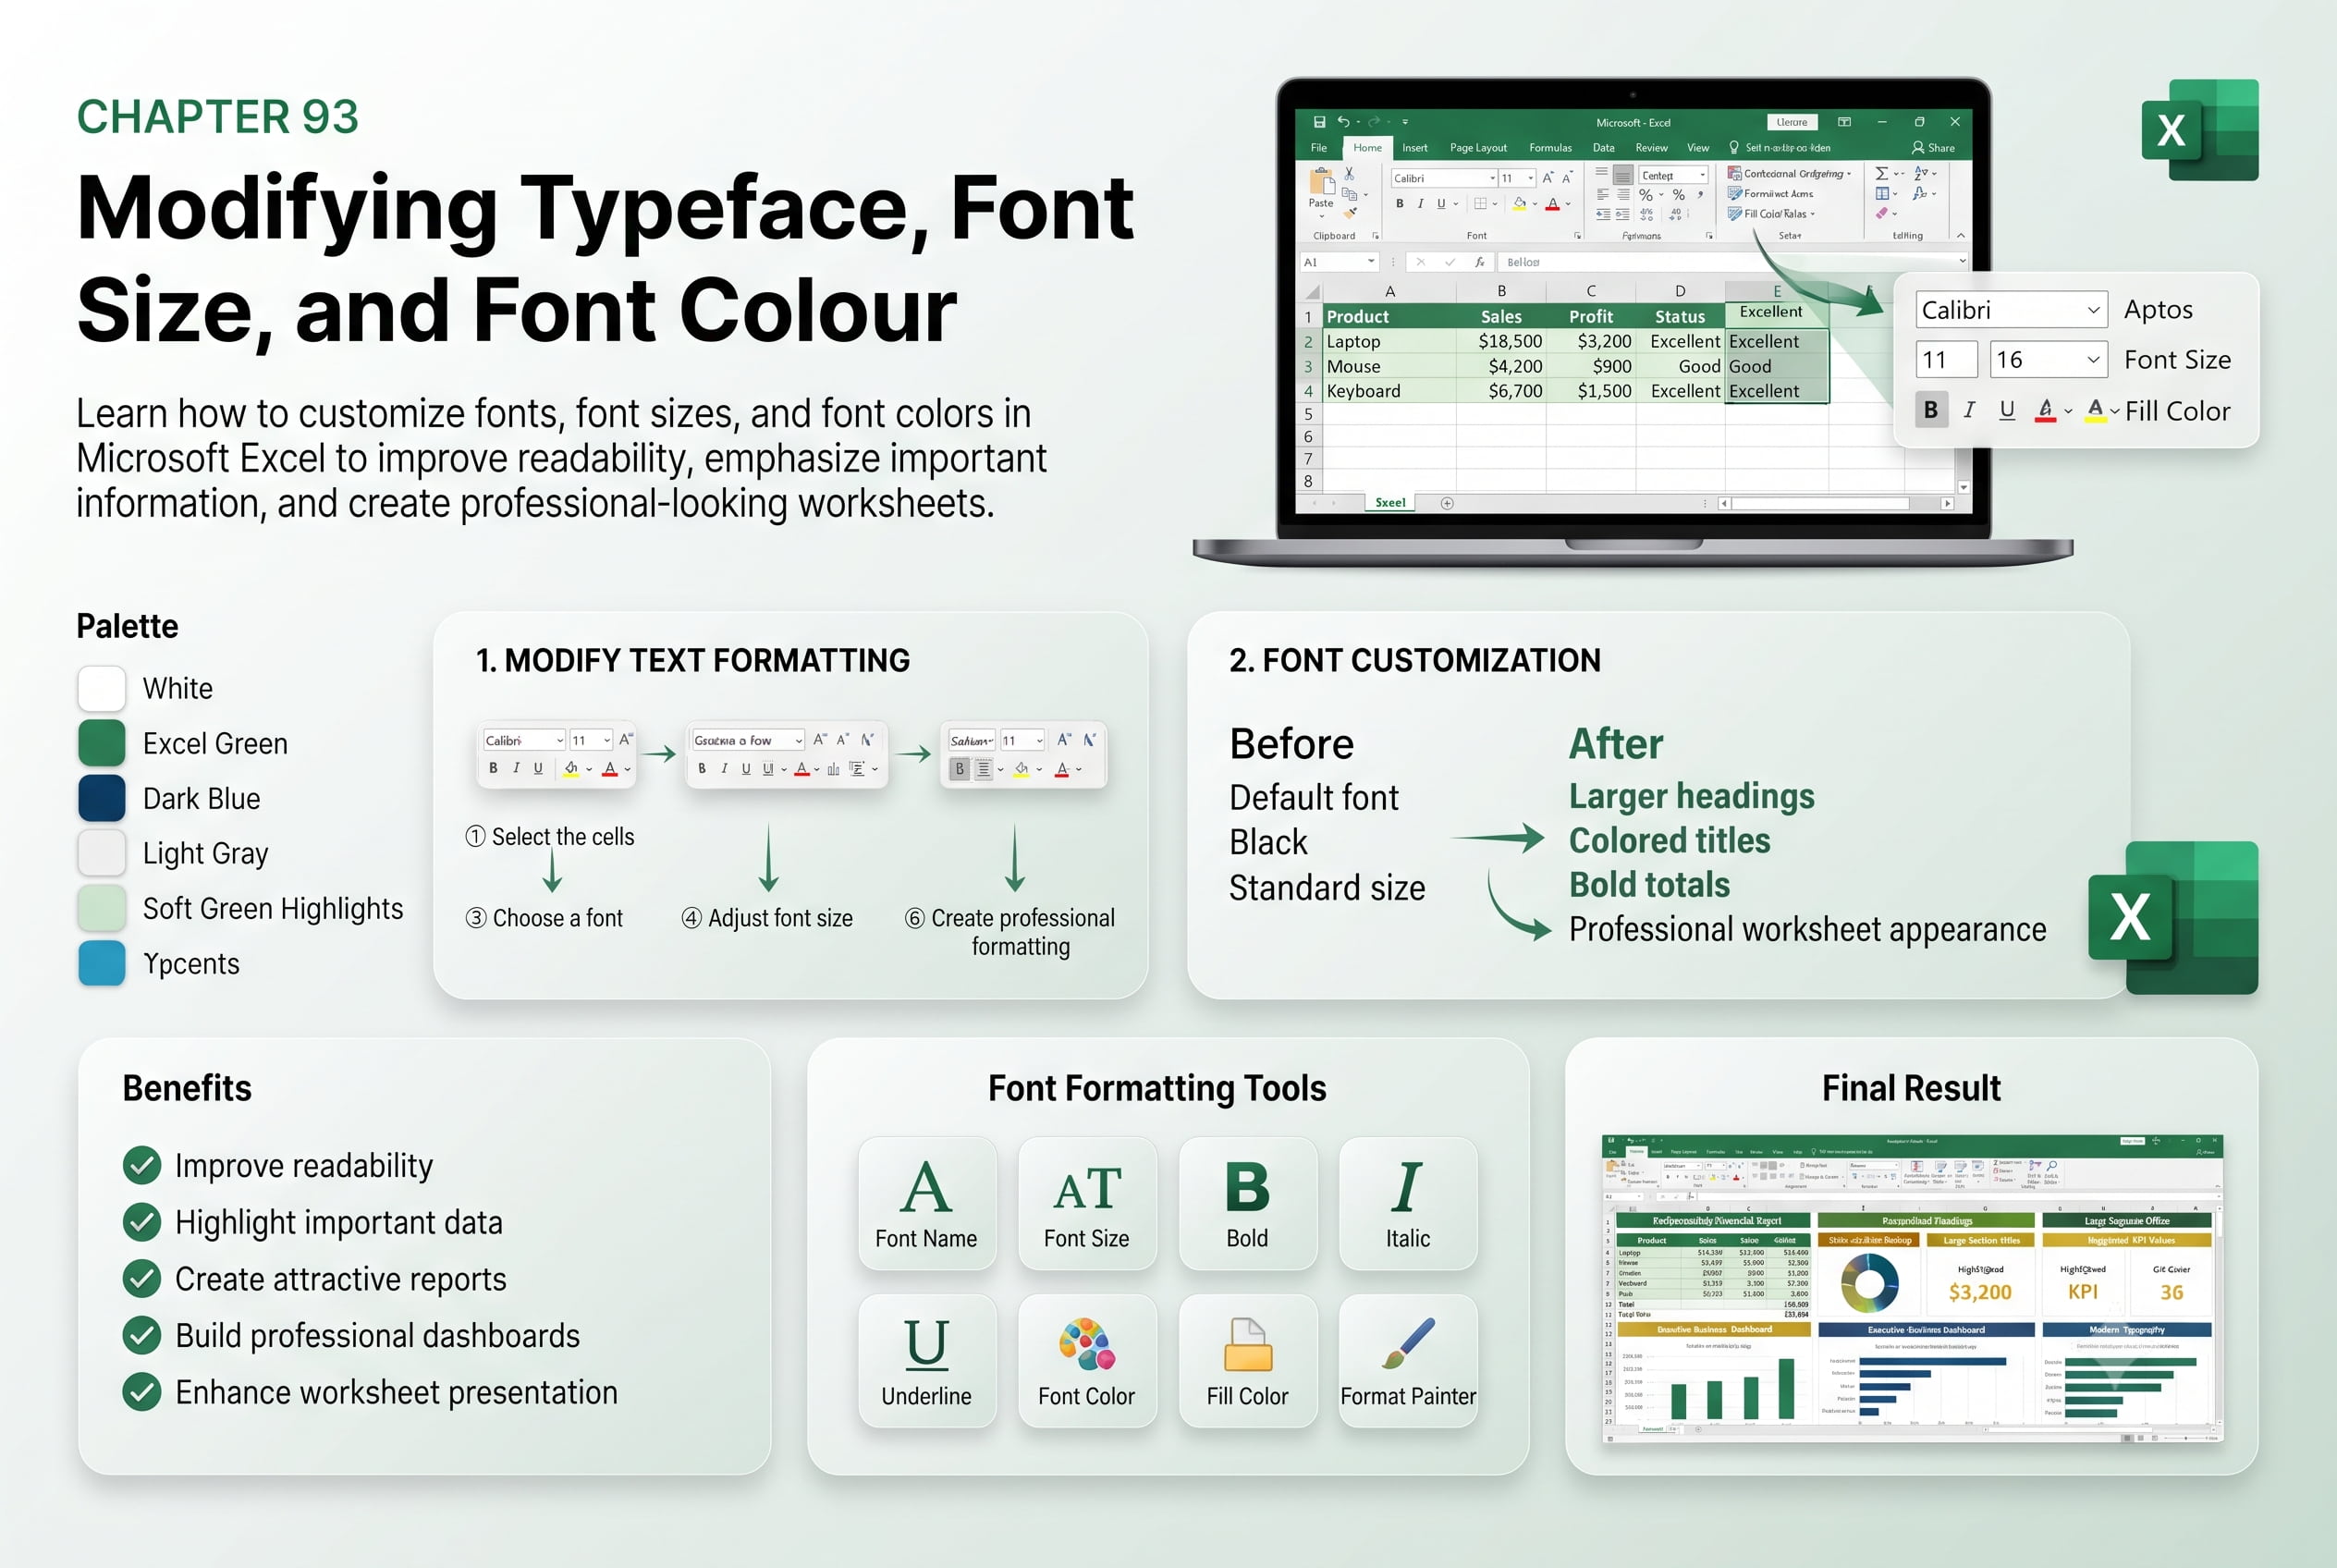Image resolution: width=2337 pixels, height=1568 pixels.
Task: Click the Italic I card in Font Formatting Tools
Action: (x=1408, y=1203)
